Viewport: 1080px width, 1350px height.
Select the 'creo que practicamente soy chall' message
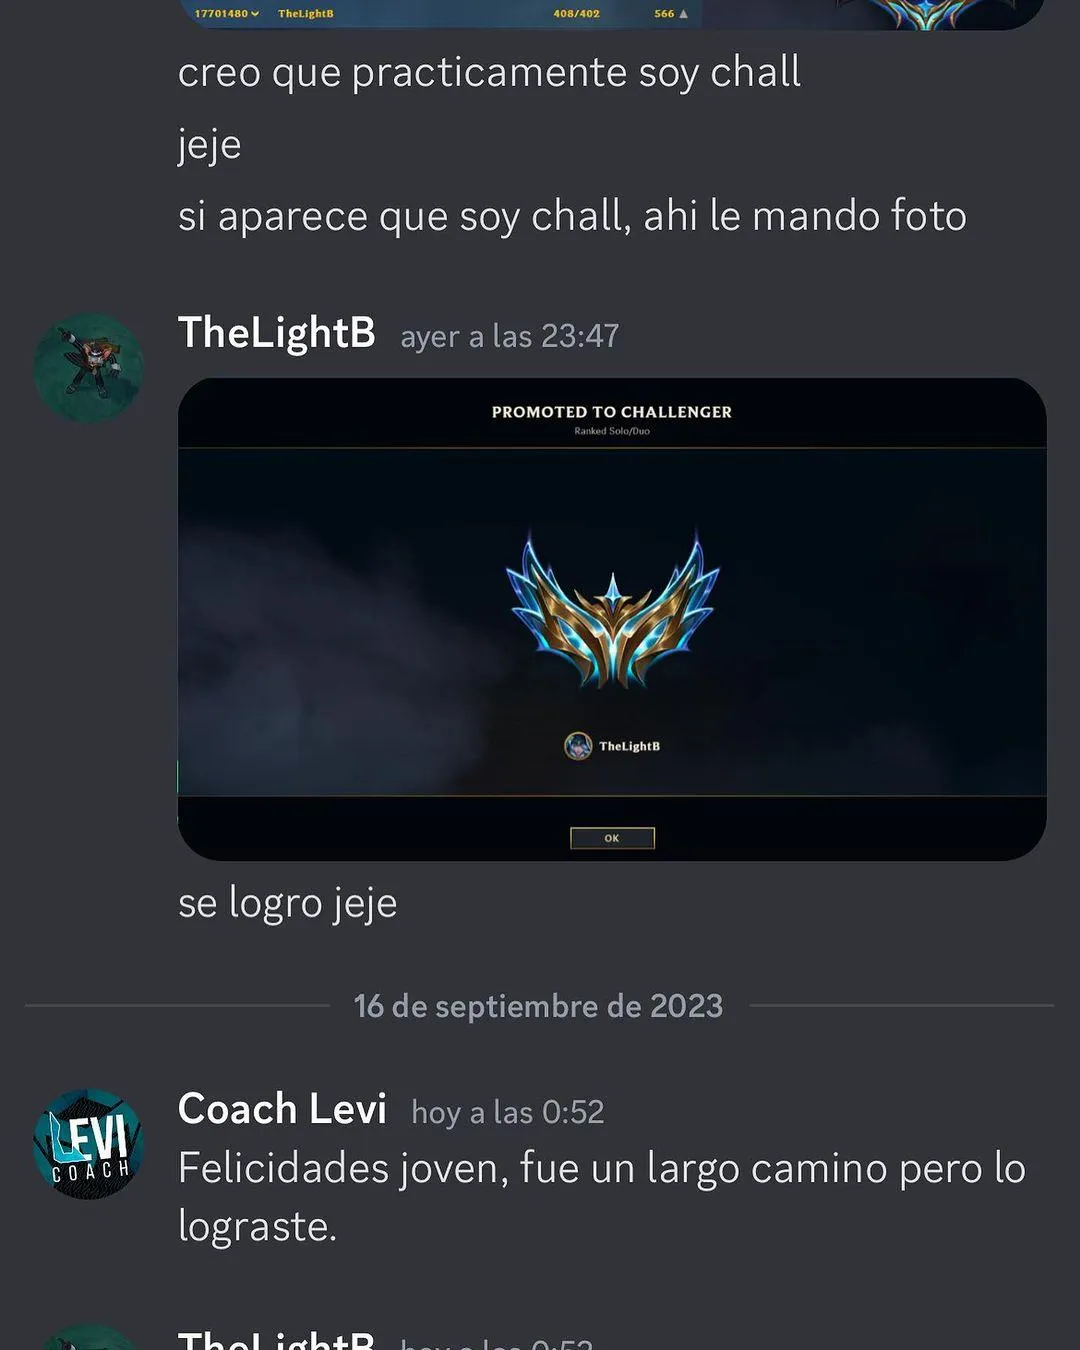[x=489, y=73]
